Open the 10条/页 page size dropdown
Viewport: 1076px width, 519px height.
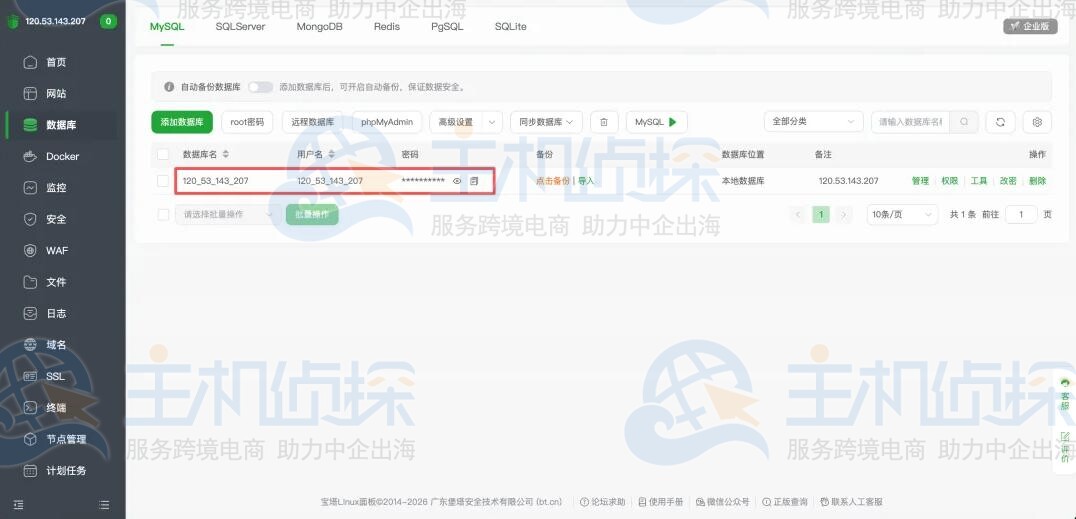pyautogui.click(x=902, y=214)
